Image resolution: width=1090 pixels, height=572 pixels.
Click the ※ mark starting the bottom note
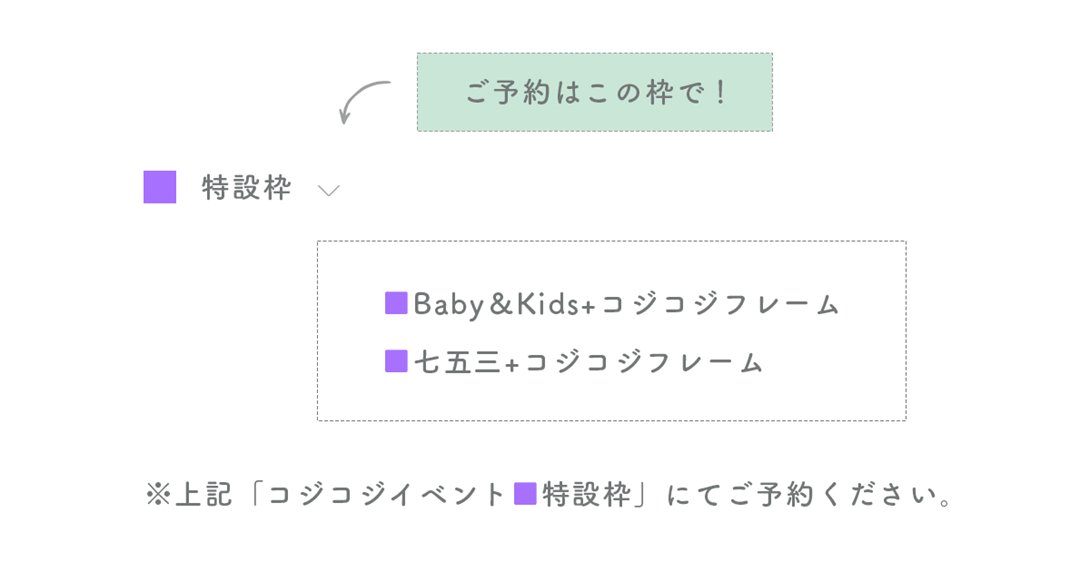159,495
